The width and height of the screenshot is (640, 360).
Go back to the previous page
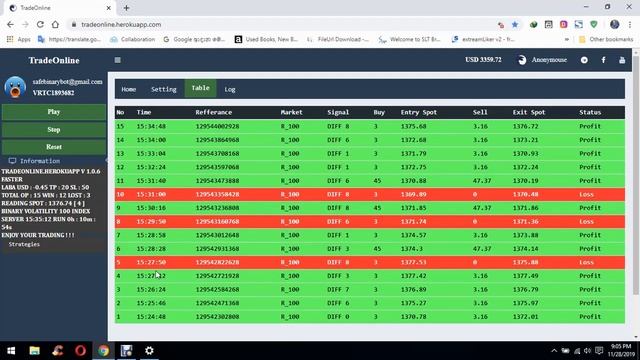coord(10,24)
